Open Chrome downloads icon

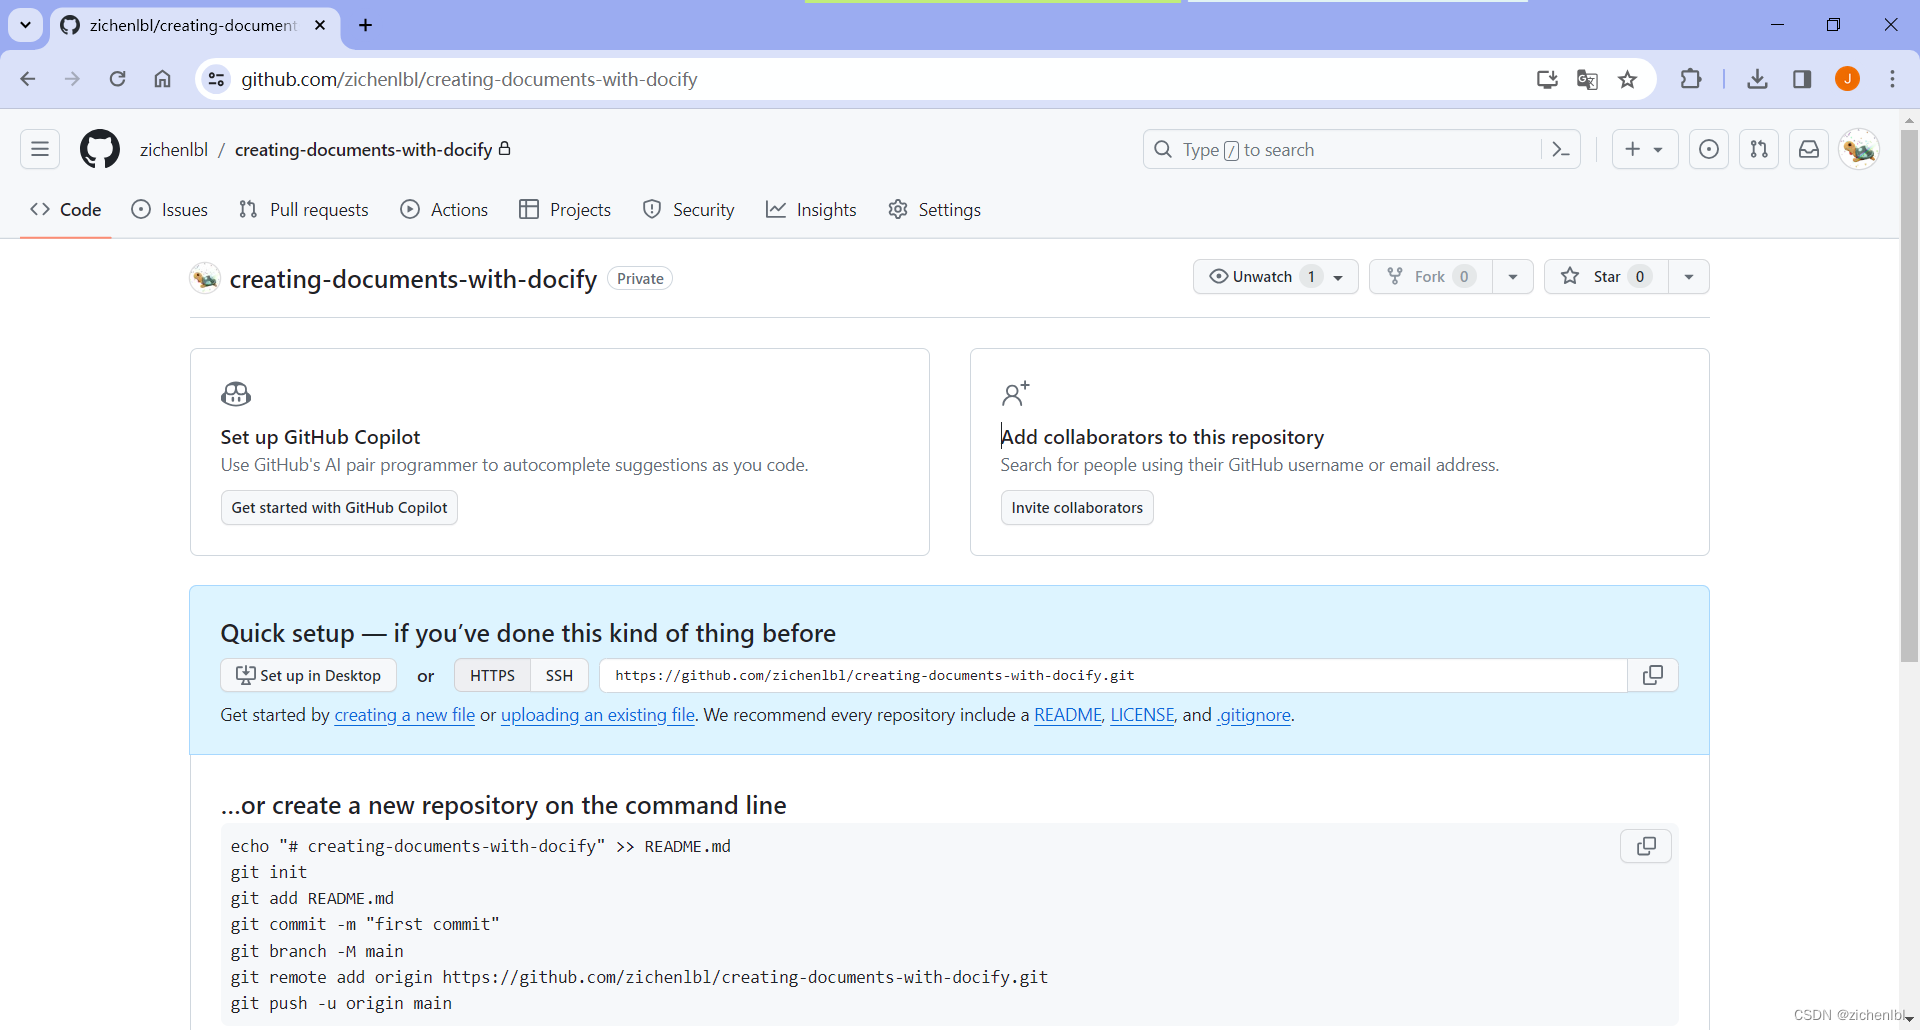pyautogui.click(x=1757, y=79)
